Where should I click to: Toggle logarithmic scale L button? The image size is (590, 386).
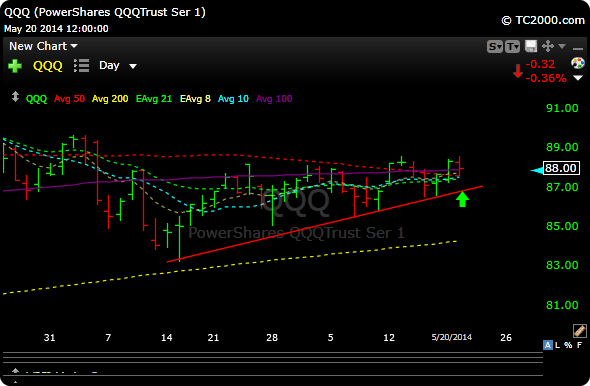click(x=557, y=345)
